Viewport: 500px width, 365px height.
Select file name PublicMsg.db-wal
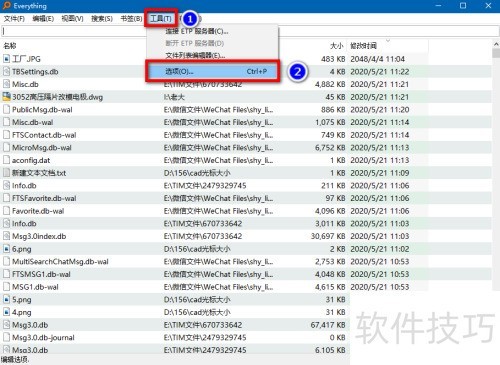(x=42, y=110)
